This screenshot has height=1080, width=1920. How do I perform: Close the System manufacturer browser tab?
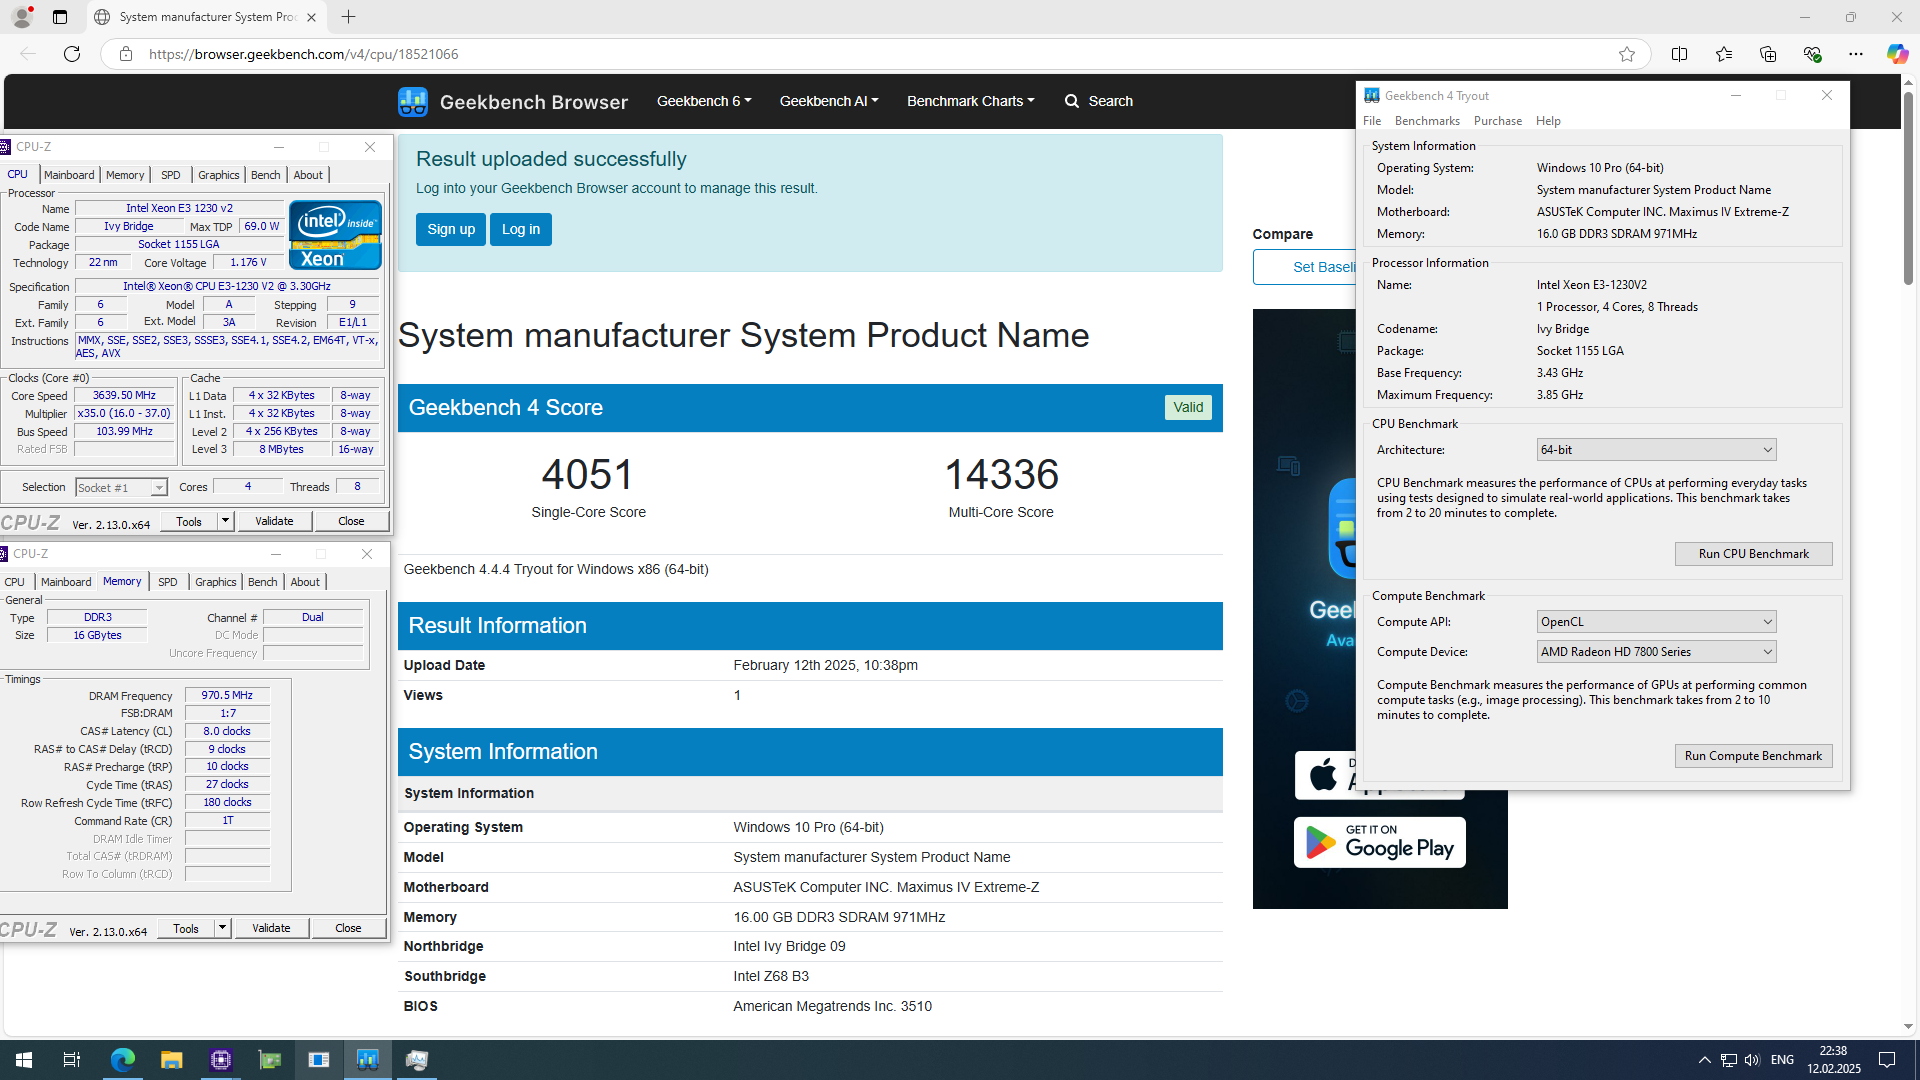311,17
